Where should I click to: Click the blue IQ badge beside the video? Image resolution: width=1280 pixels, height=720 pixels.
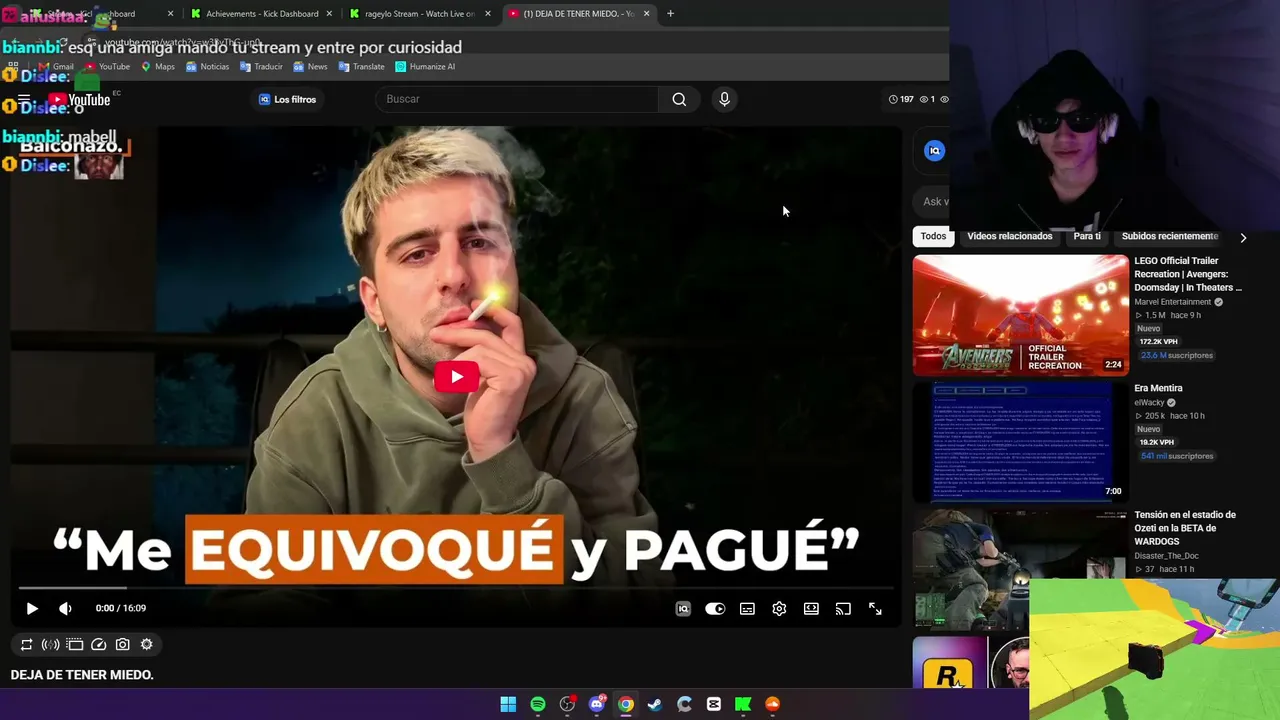(934, 151)
